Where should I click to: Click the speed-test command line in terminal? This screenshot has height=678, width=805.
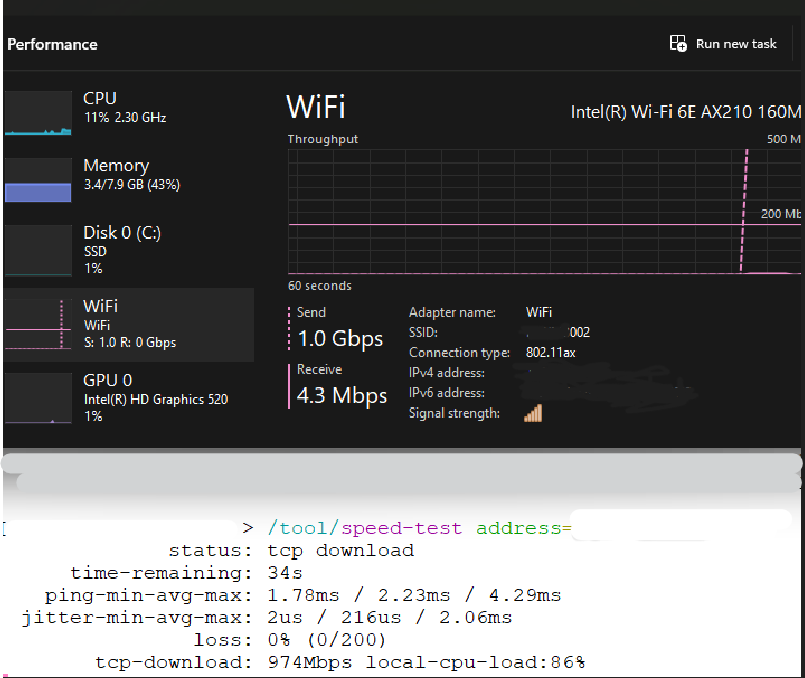[400, 527]
